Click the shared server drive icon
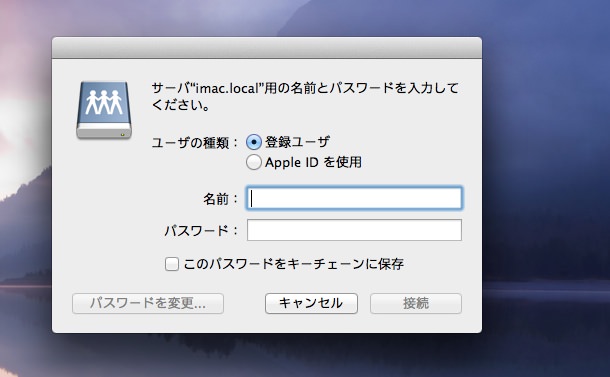This screenshot has height=377, width=610. [104, 110]
